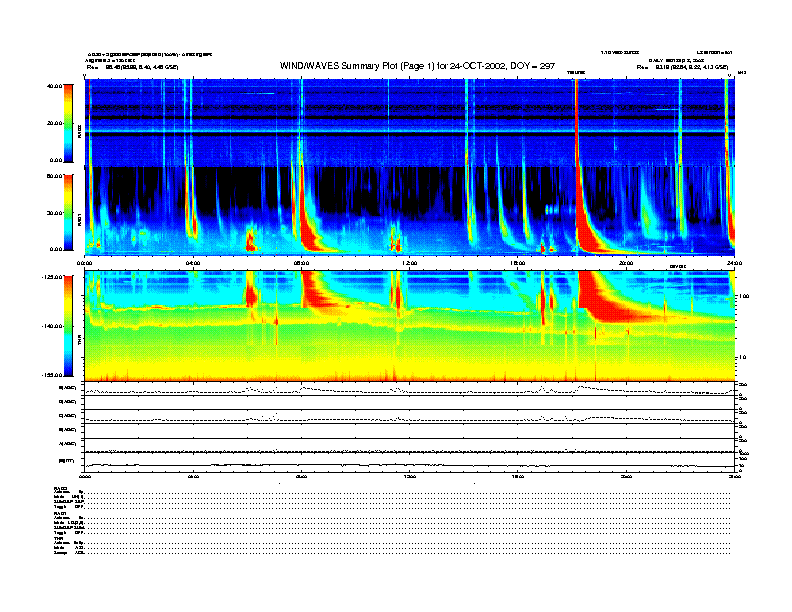
Task: Click the 24:00 time label below RAD1 spectrogram
Action: point(734,263)
